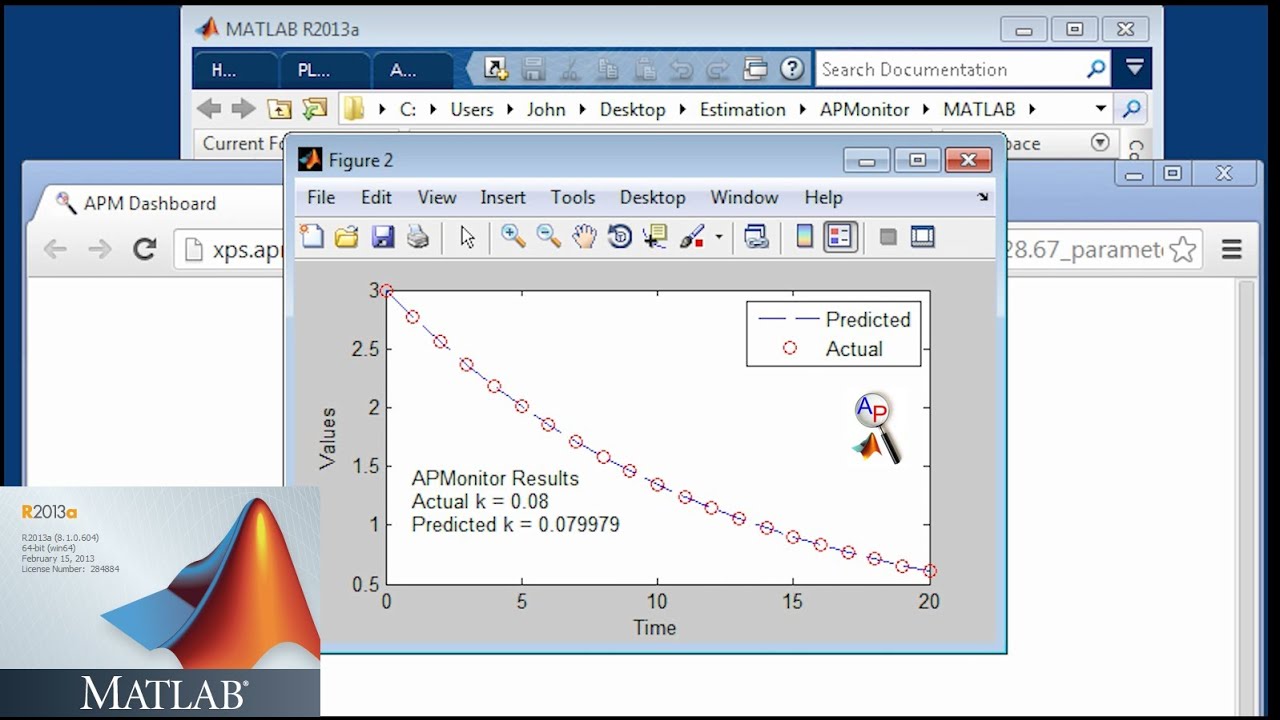Go up one folder level icon

[x=279, y=109]
